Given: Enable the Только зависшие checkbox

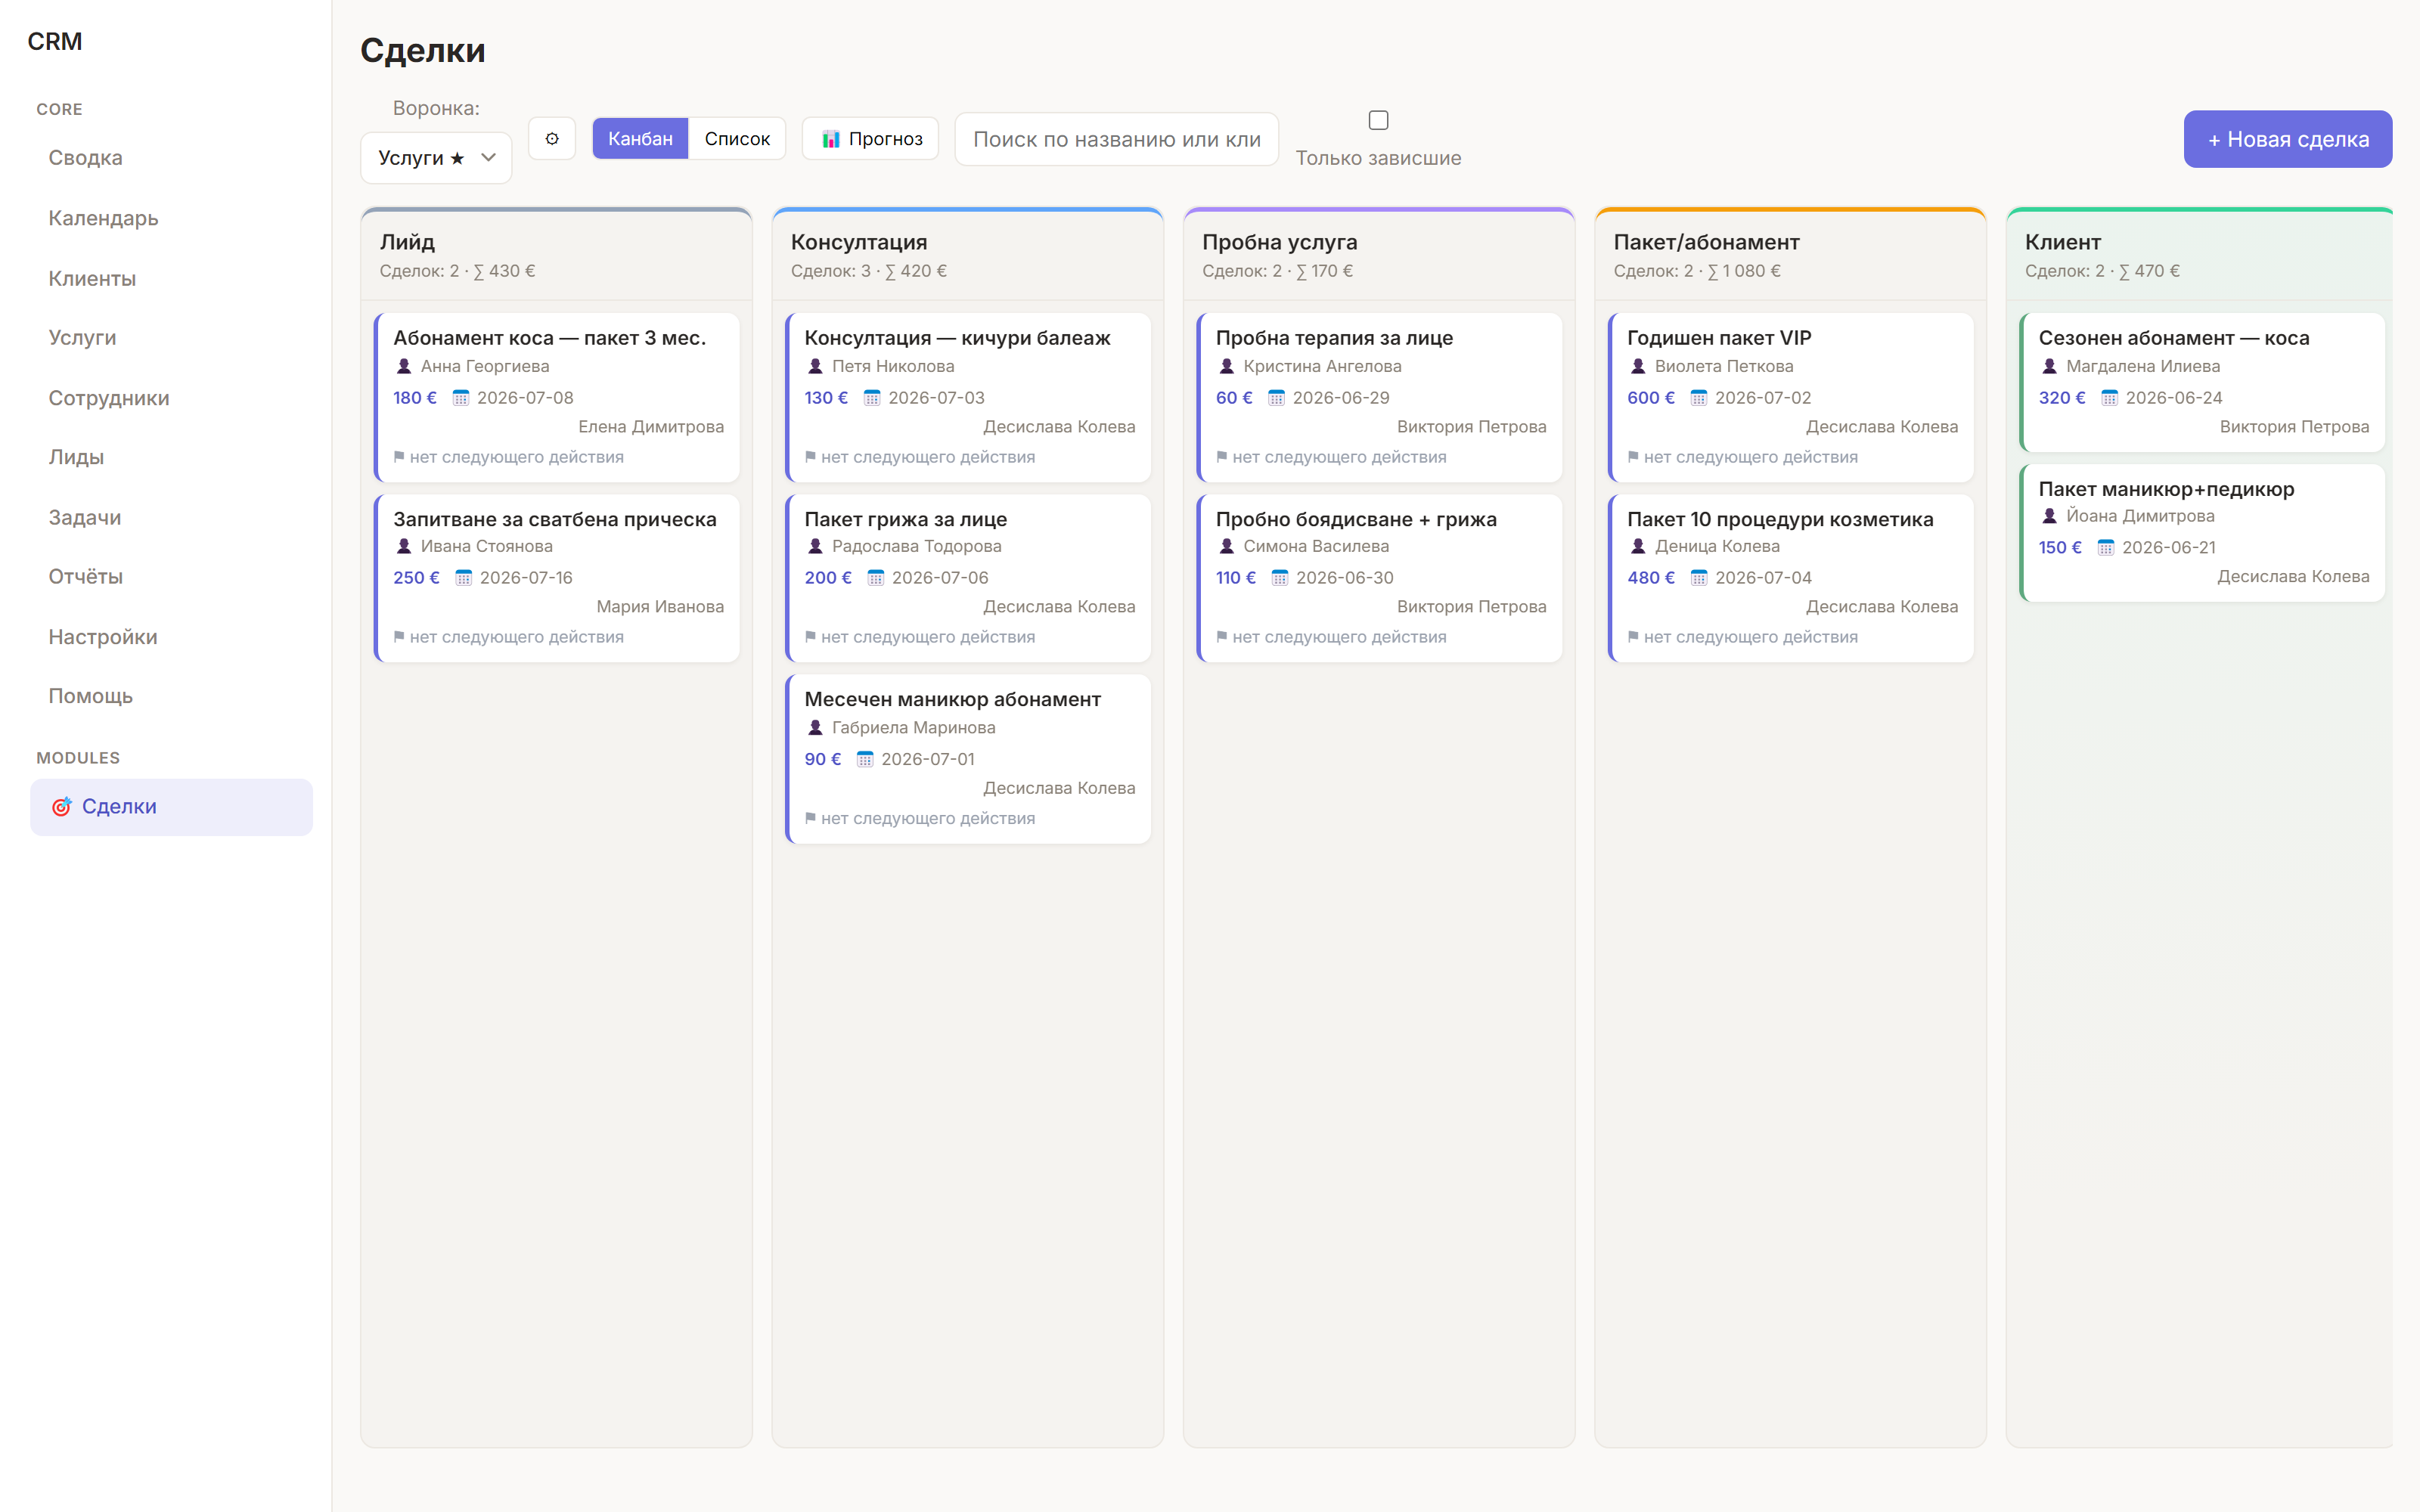Looking at the screenshot, I should (x=1378, y=120).
